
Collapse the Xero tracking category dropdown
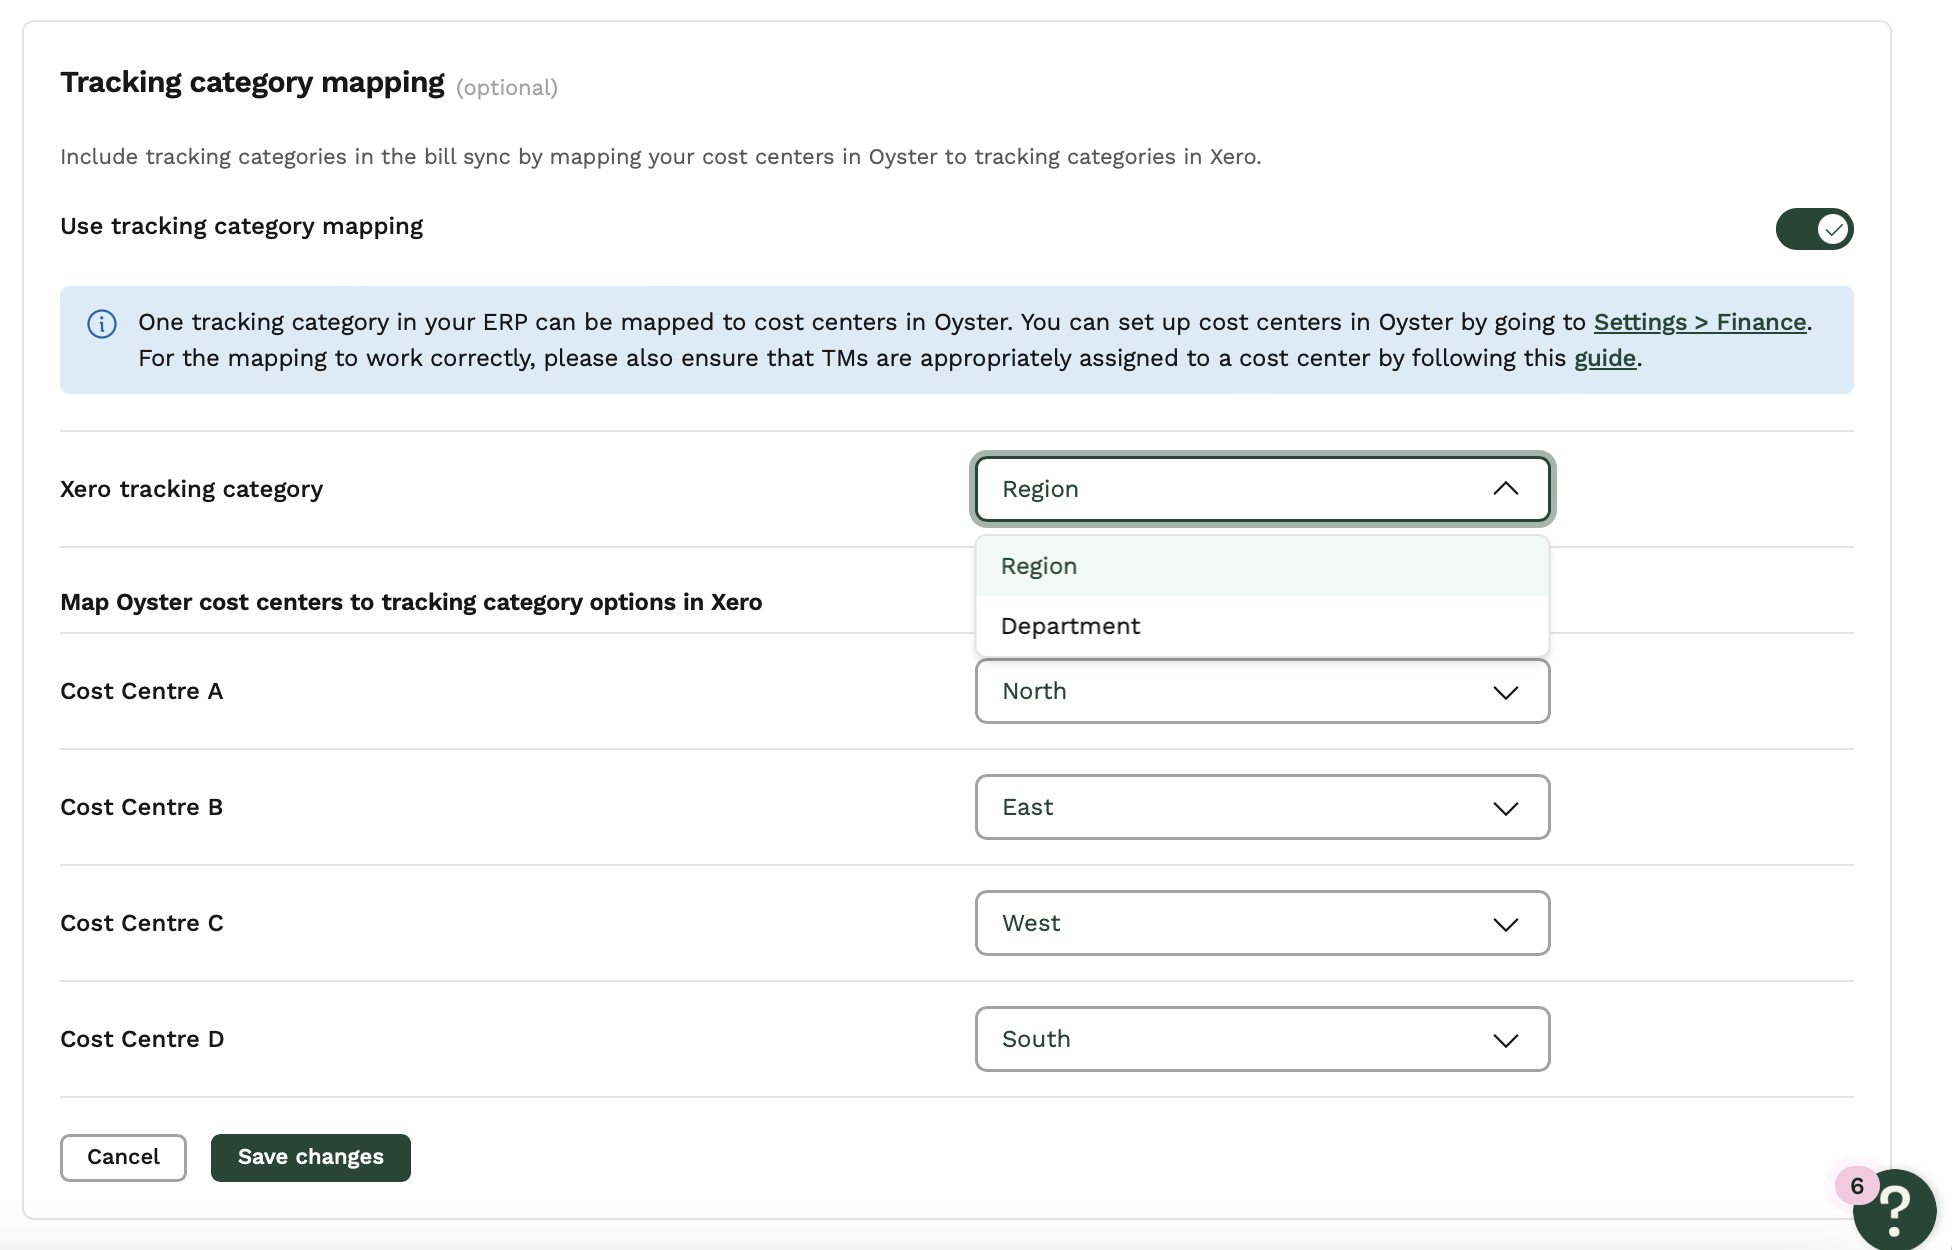point(1262,489)
